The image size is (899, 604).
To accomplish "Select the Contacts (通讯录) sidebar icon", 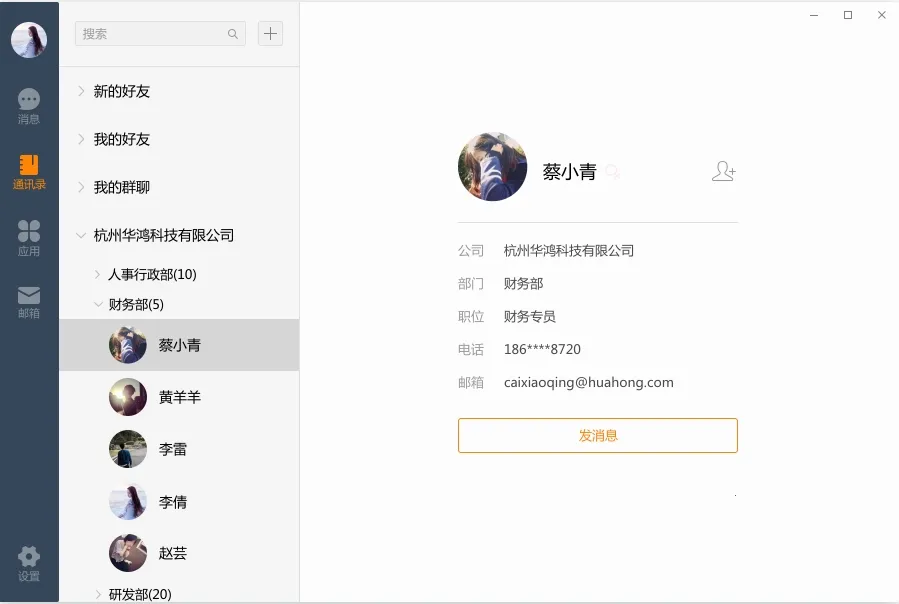I will pos(29,172).
